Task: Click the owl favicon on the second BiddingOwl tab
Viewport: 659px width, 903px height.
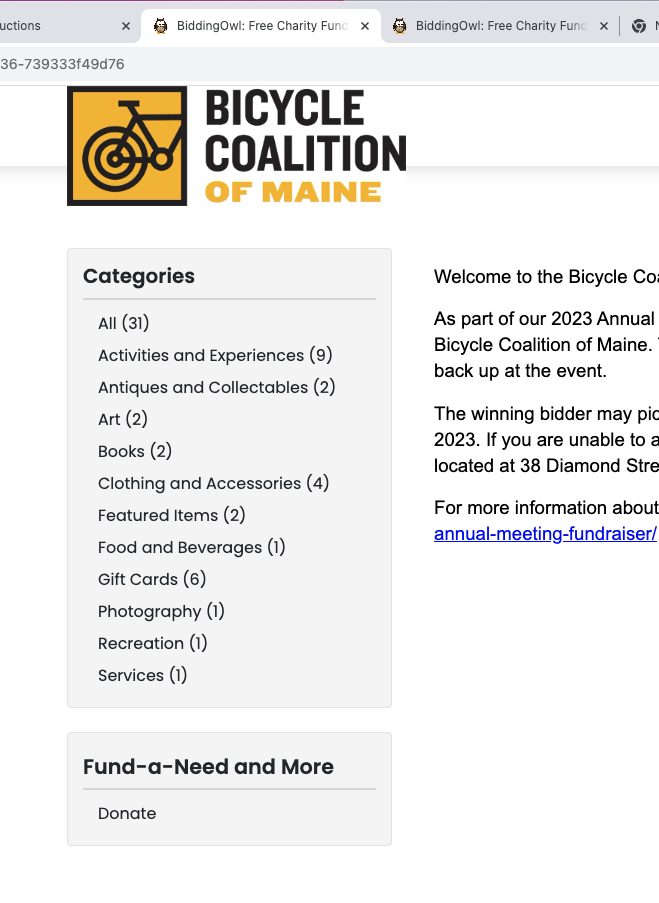Action: point(399,26)
